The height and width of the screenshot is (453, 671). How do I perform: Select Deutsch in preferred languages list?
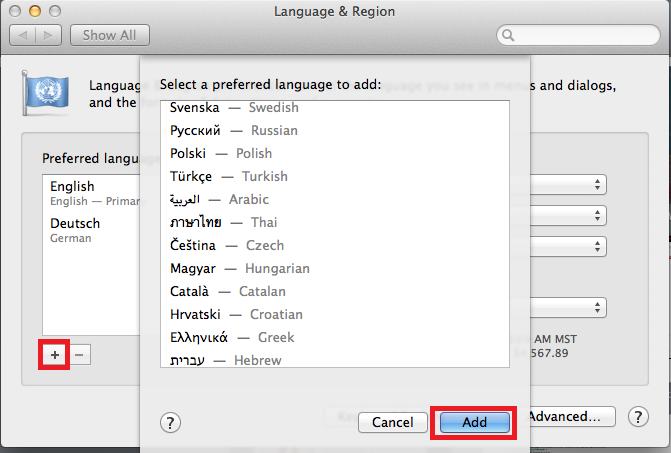point(72,231)
